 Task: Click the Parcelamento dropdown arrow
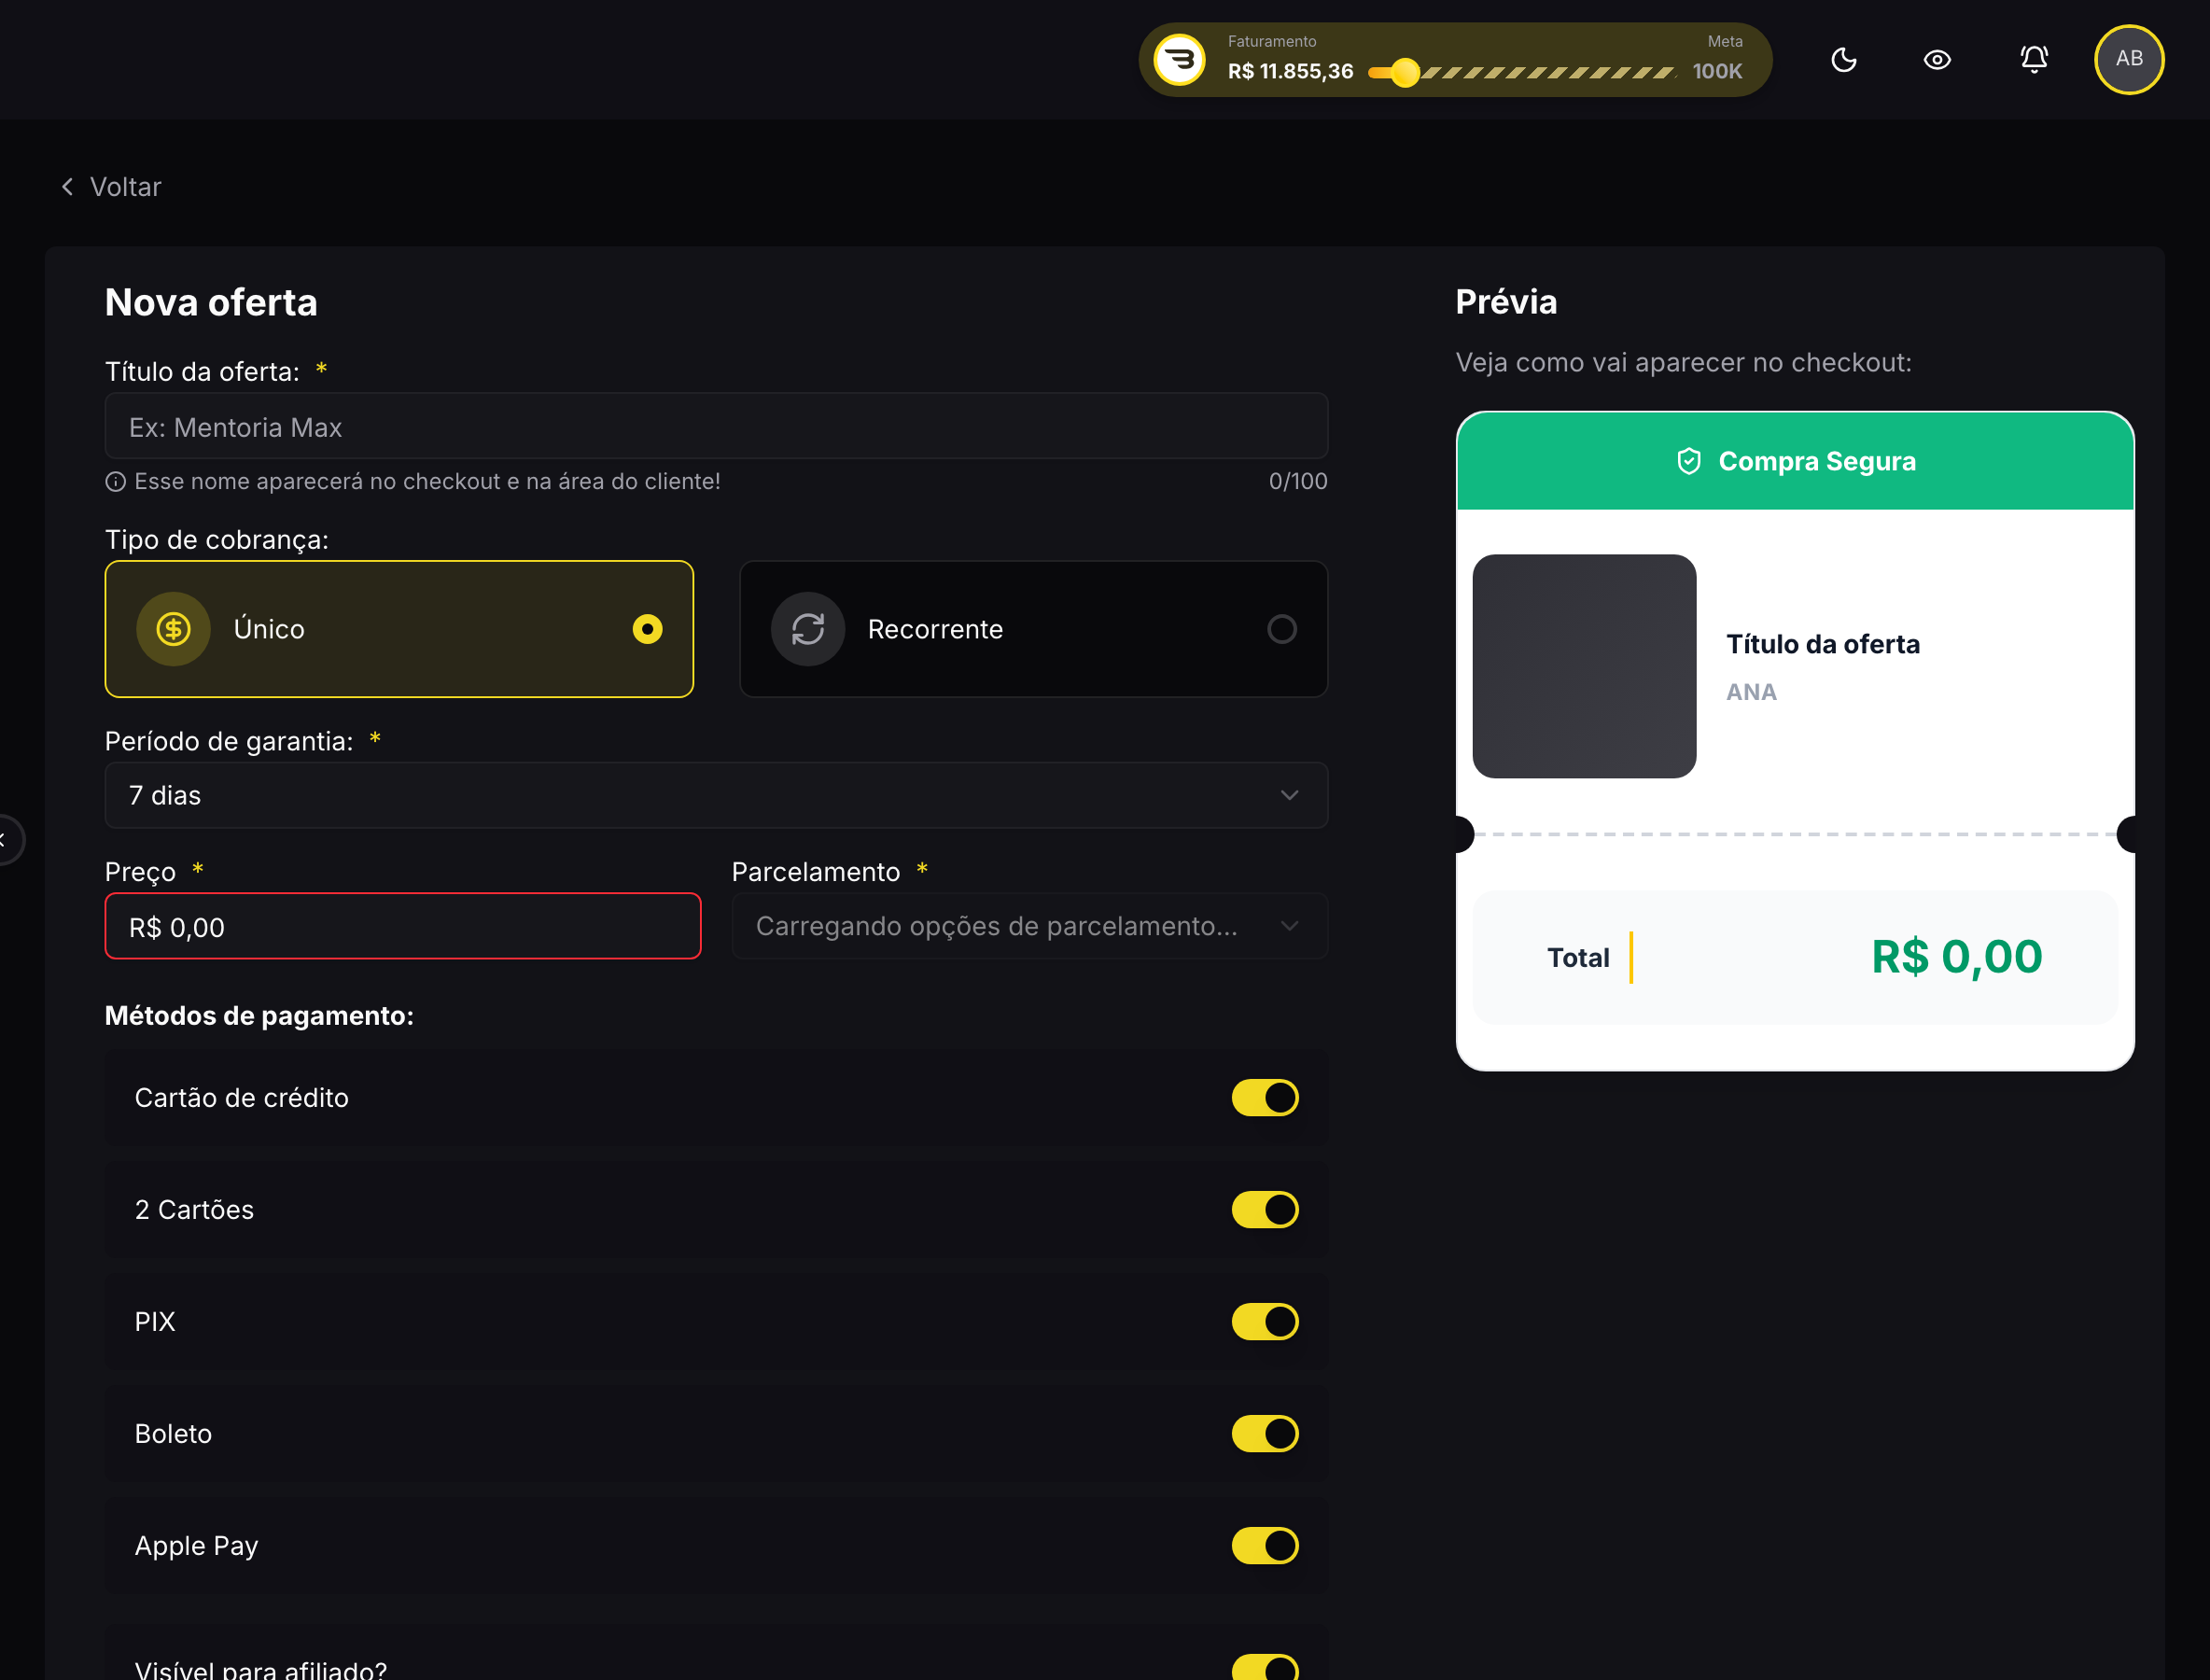pos(1289,926)
